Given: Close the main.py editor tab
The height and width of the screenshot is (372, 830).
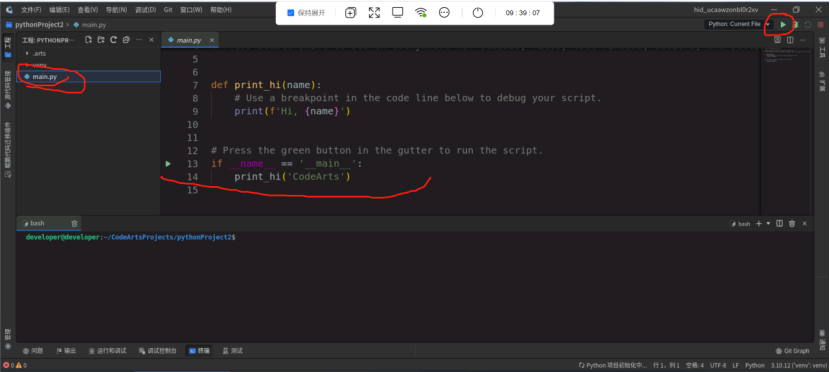Looking at the screenshot, I should (x=212, y=40).
